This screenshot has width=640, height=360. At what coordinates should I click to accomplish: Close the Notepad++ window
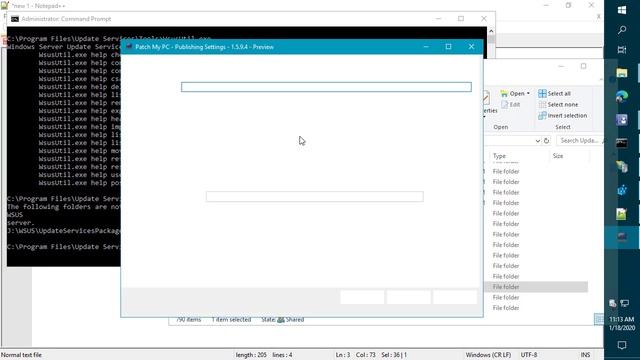[x=591, y=5]
